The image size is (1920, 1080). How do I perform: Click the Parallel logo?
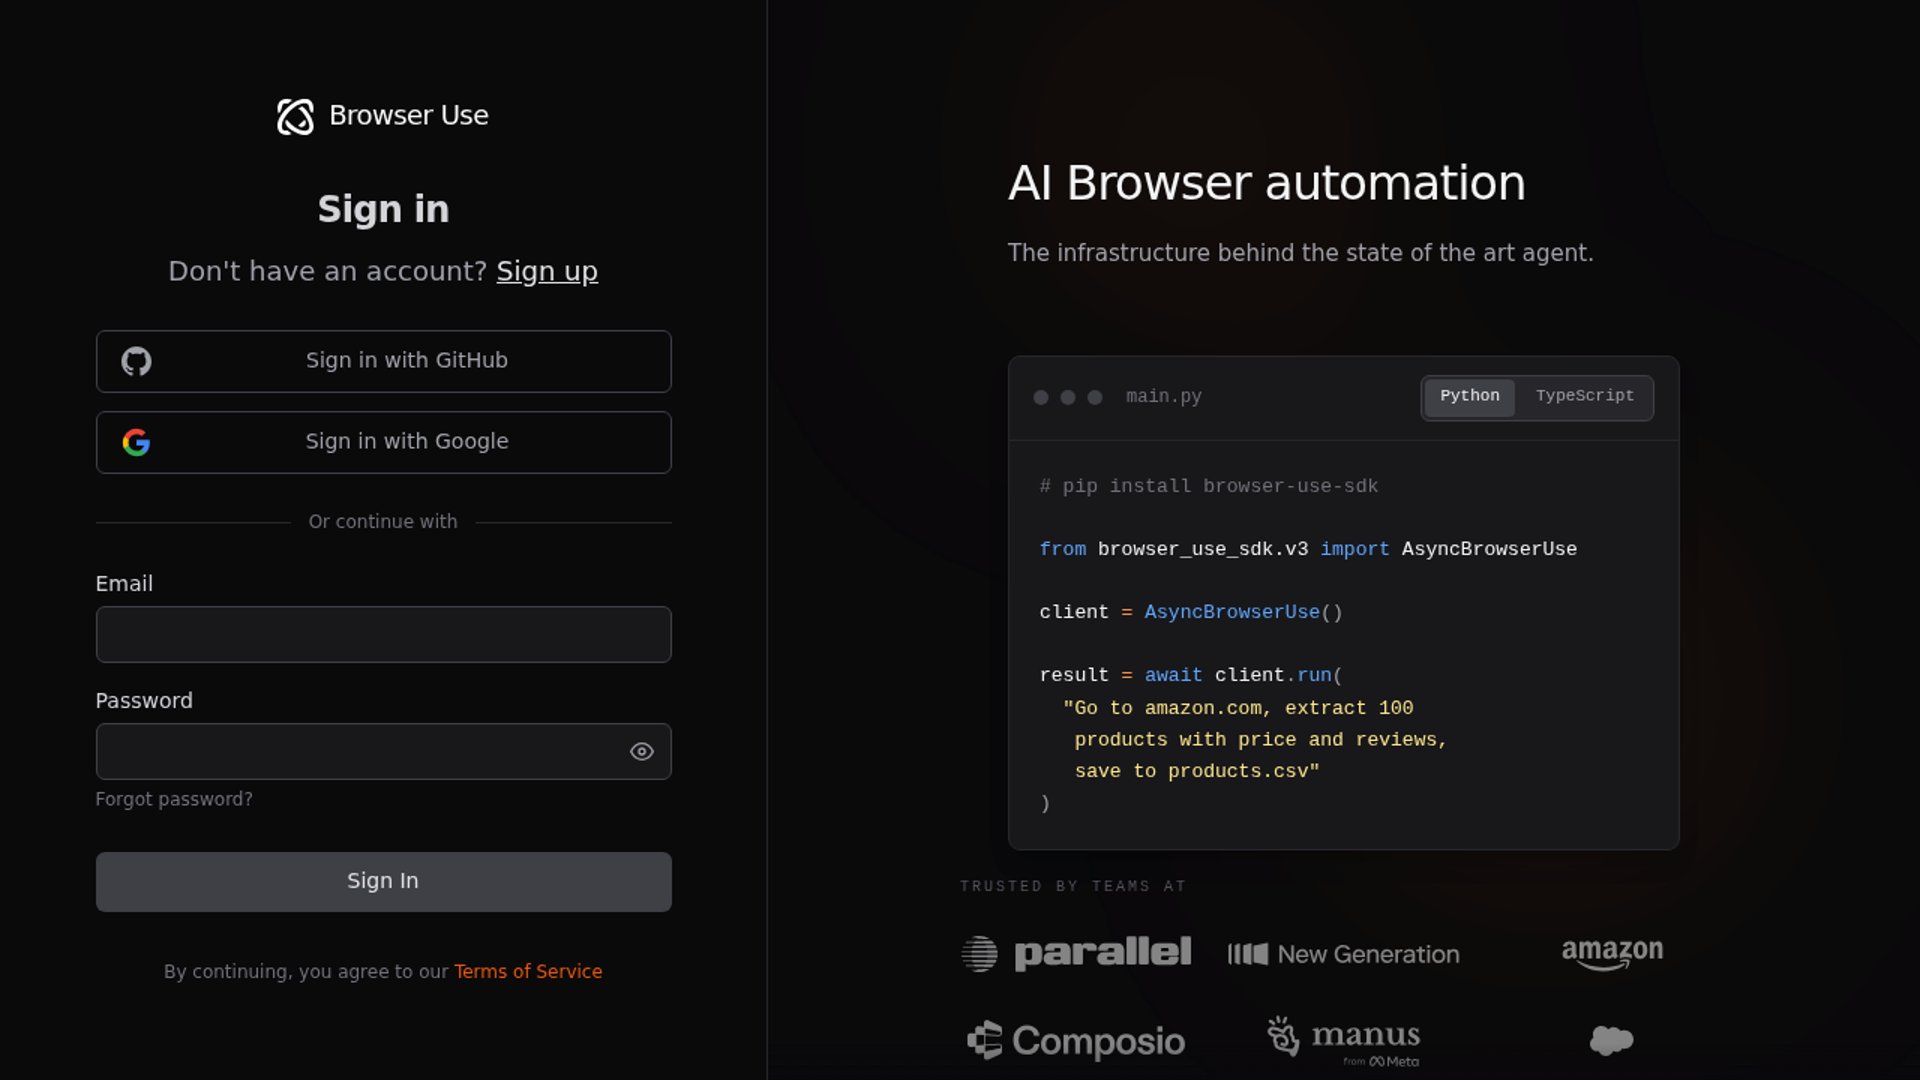[x=1076, y=953]
